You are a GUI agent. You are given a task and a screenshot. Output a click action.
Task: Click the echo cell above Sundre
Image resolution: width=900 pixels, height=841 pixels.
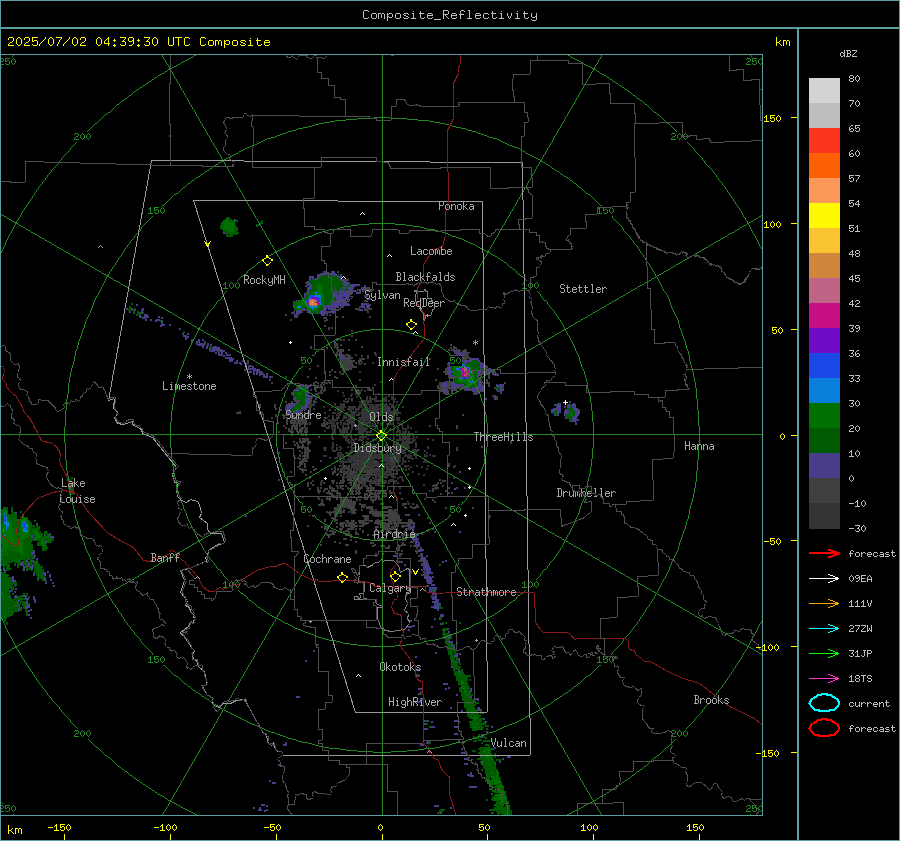[x=300, y=398]
